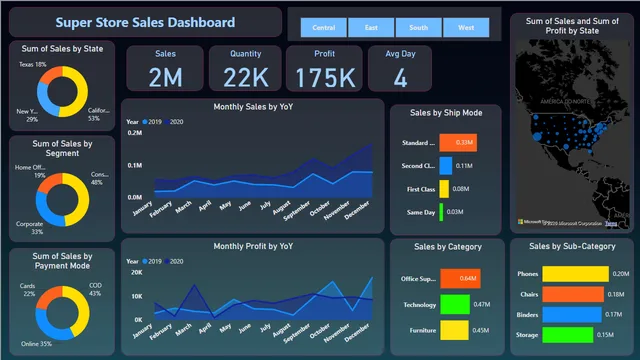Image resolution: width=640 pixels, height=360 pixels.
Task: Select the orange Chairs sub-category bar
Action: click(x=573, y=294)
